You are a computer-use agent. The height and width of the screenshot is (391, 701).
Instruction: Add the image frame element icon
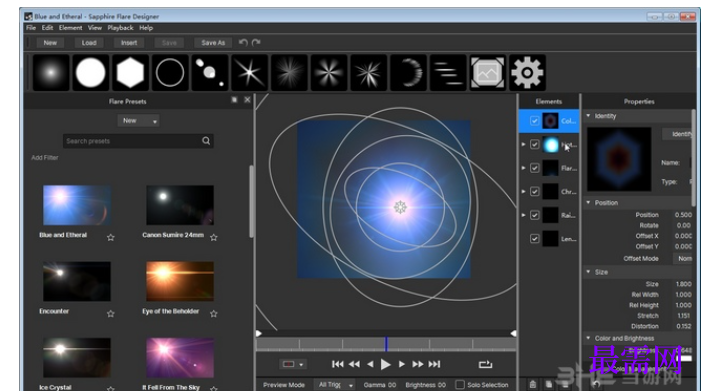pyautogui.click(x=488, y=72)
